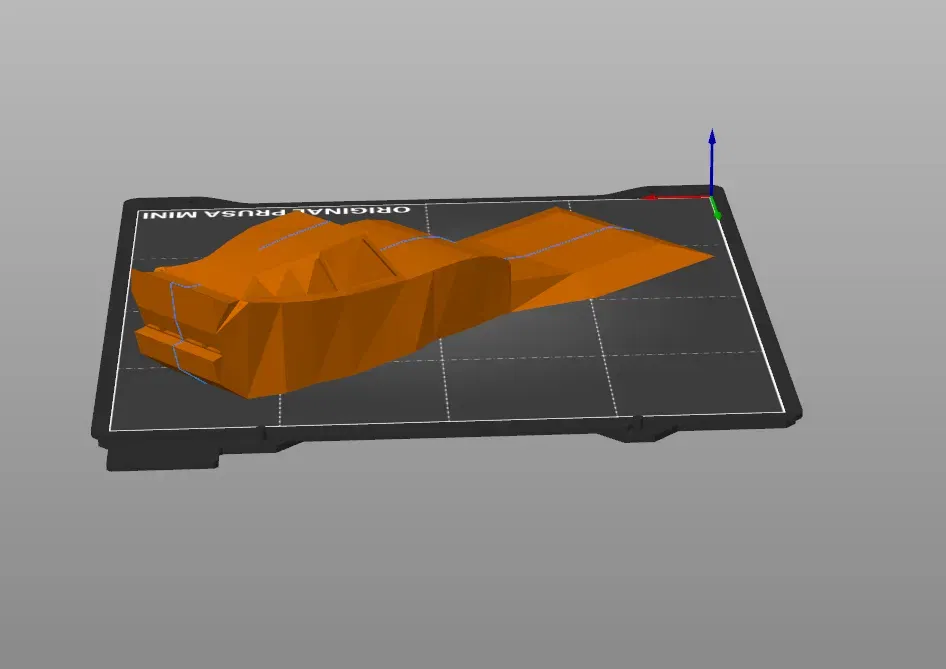Click the empty front-right grid cell on the bed

click(688, 383)
